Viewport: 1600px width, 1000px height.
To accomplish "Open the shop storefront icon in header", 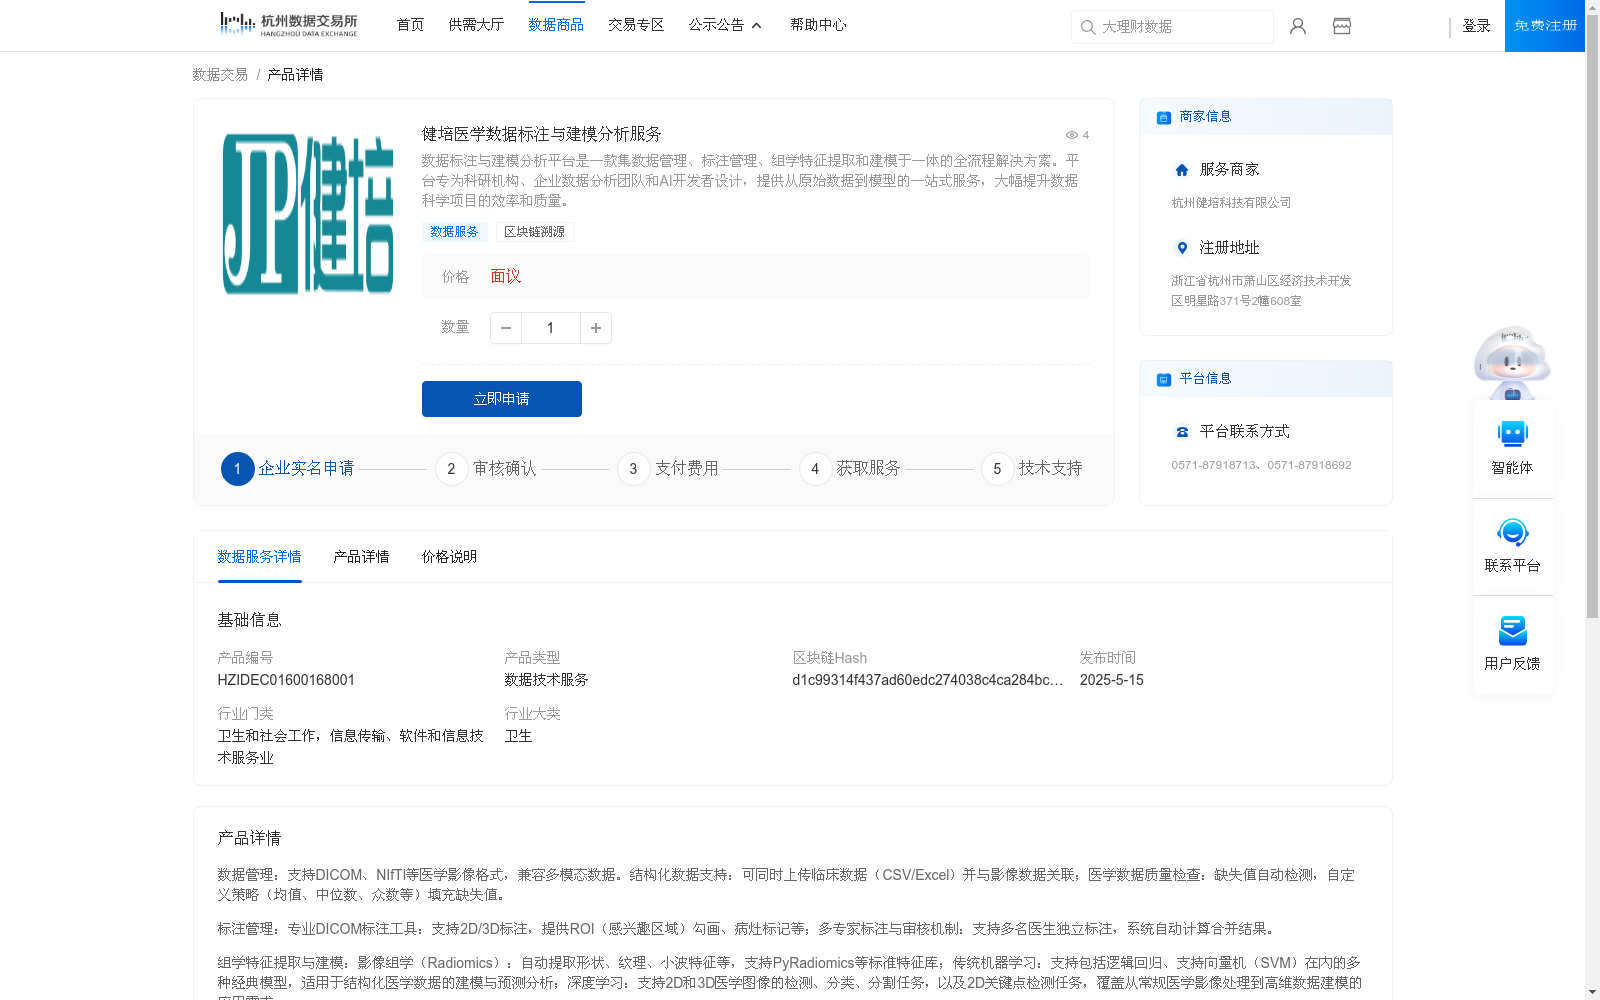I will 1342,26.
